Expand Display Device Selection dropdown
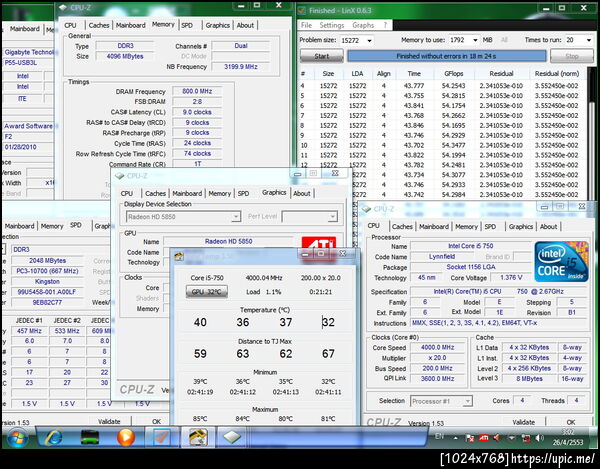Screen dimensions: 600x469 click(236, 217)
